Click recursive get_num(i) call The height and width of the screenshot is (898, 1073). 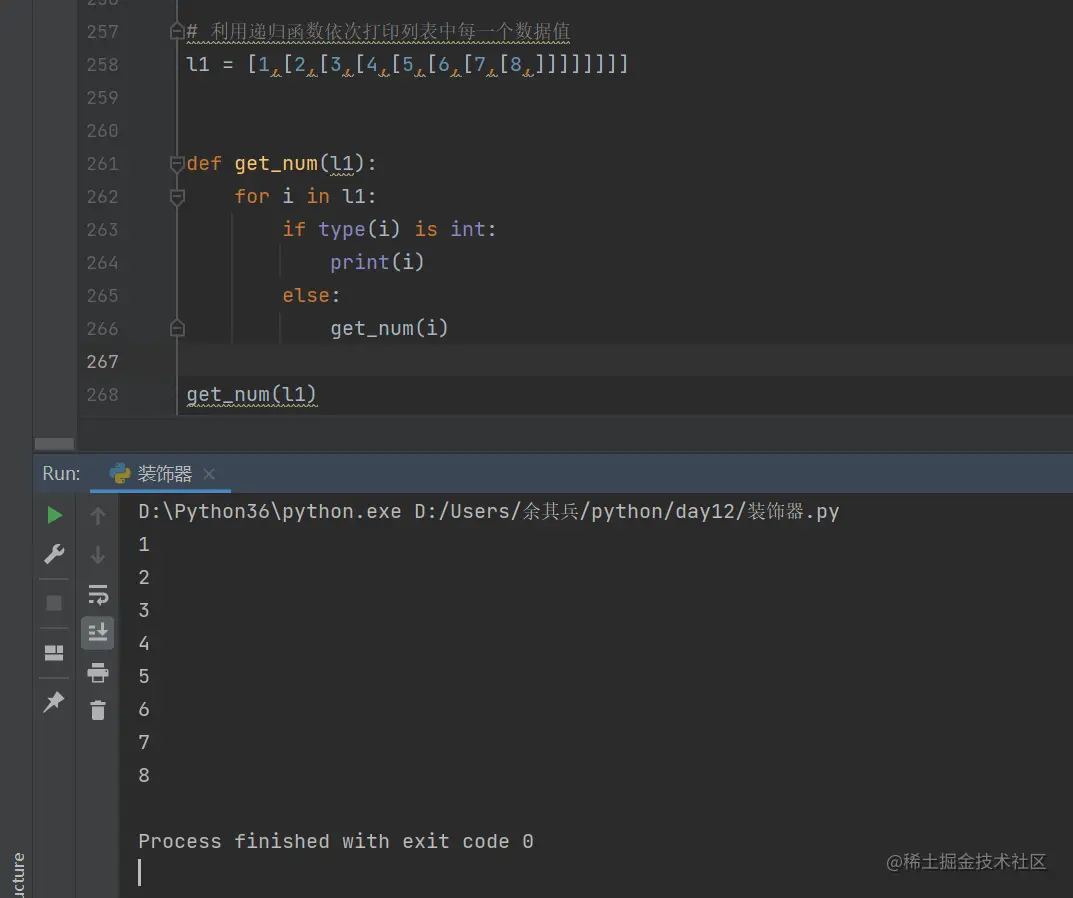pos(389,329)
